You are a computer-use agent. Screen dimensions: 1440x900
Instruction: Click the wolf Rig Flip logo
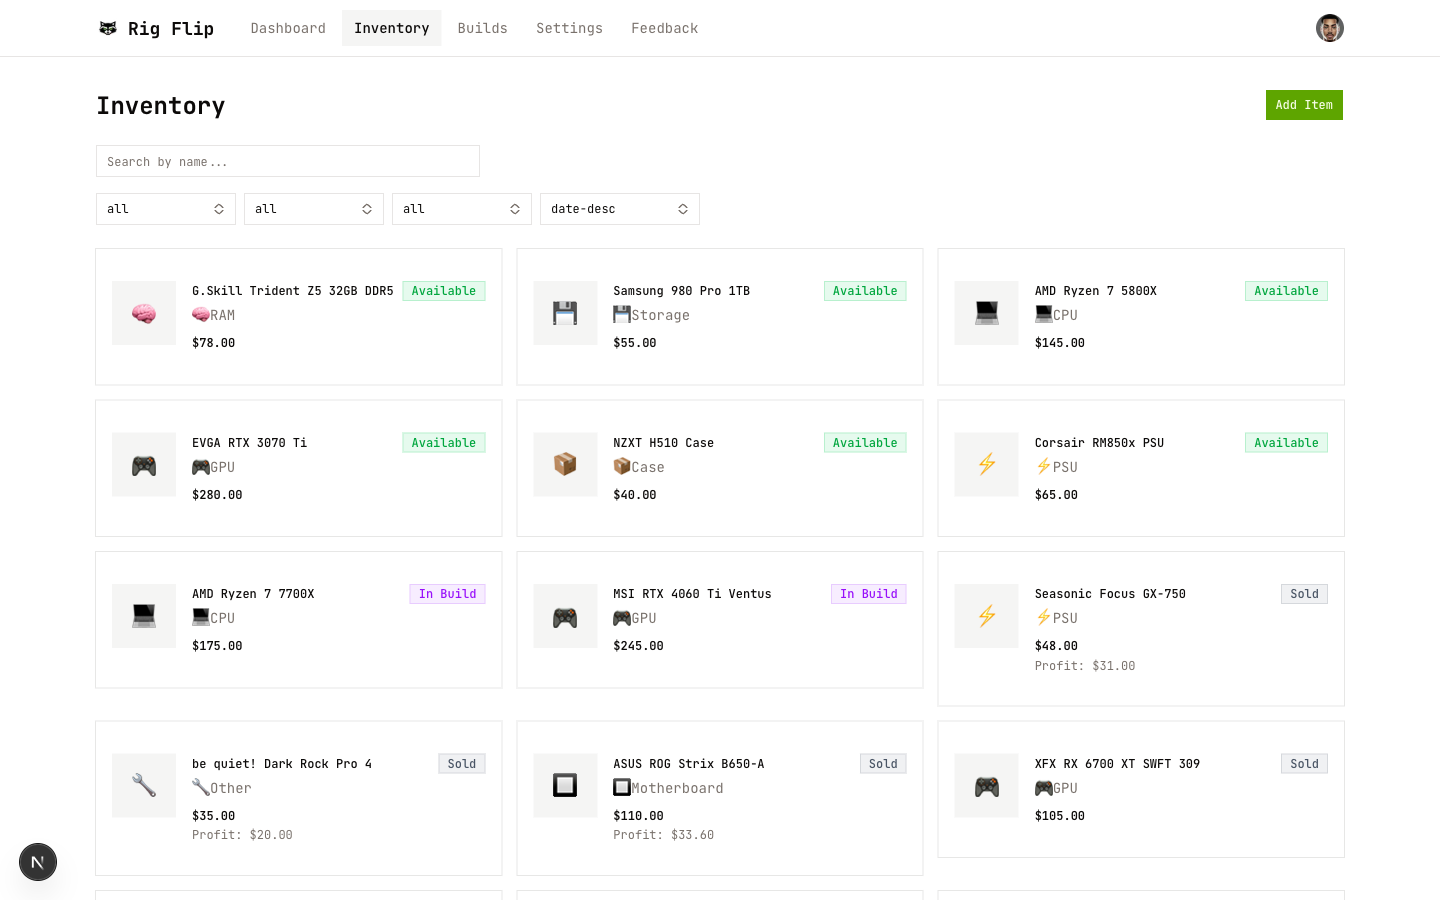click(155, 28)
